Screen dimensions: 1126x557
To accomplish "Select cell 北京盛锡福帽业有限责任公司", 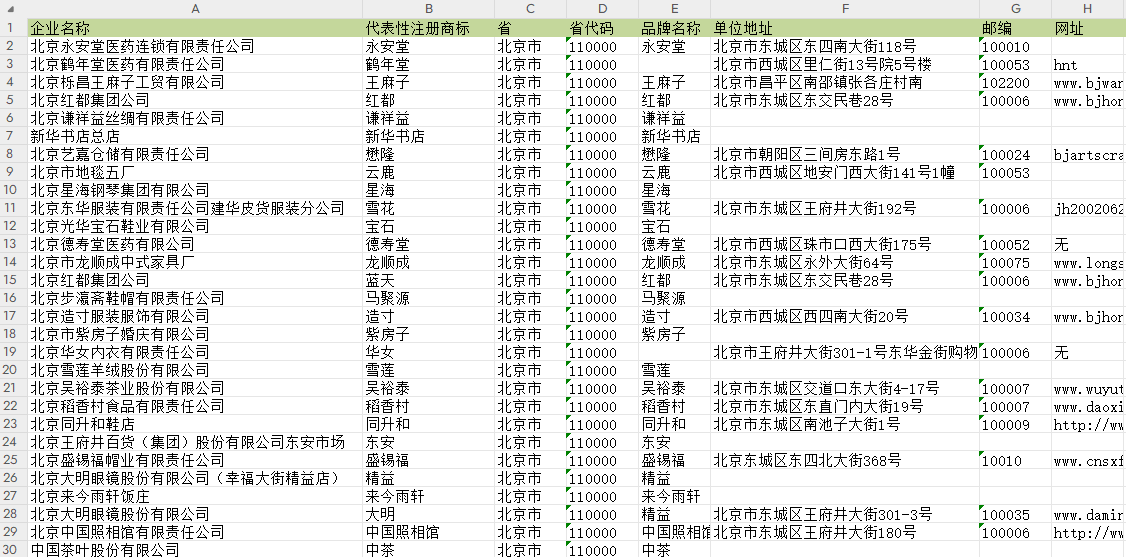I will 195,460.
